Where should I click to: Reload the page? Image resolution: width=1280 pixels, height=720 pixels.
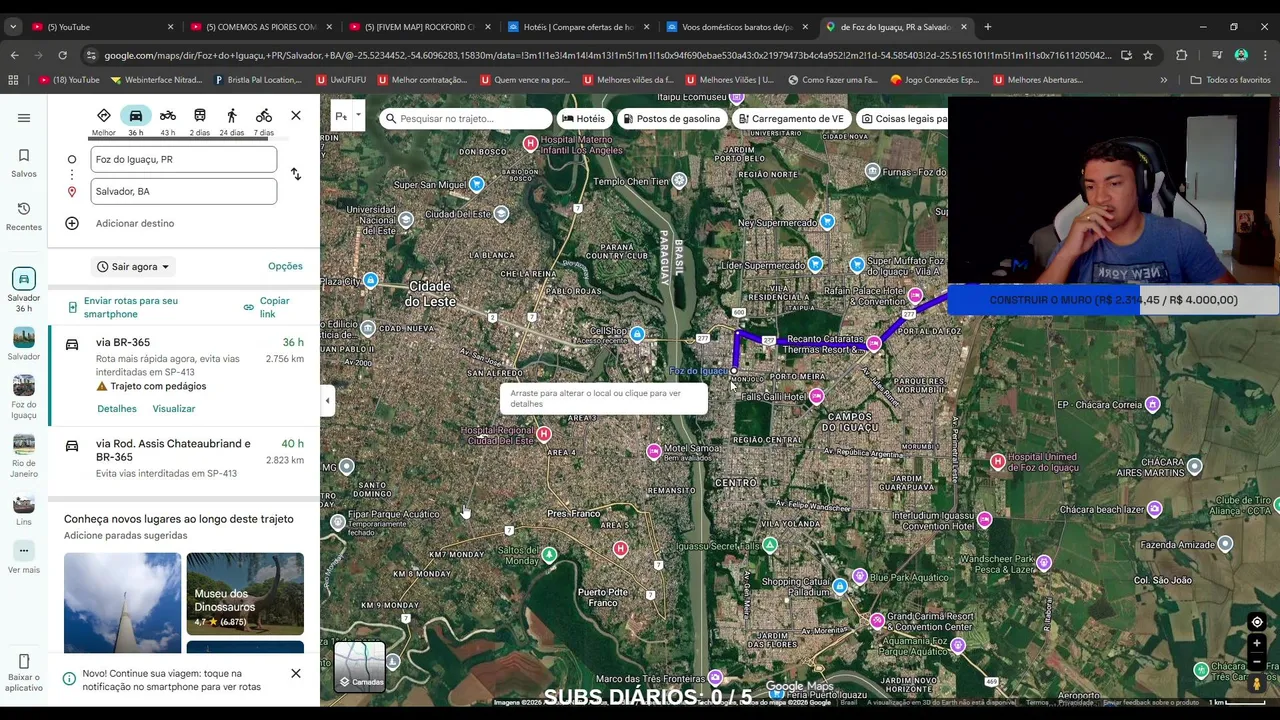coord(62,55)
